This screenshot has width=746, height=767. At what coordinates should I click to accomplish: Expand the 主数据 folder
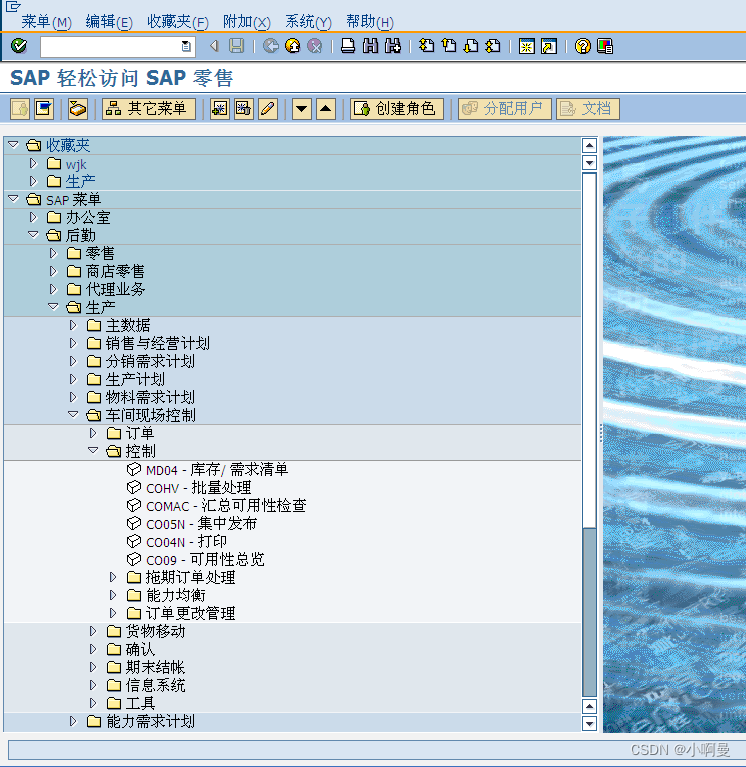pos(73,325)
